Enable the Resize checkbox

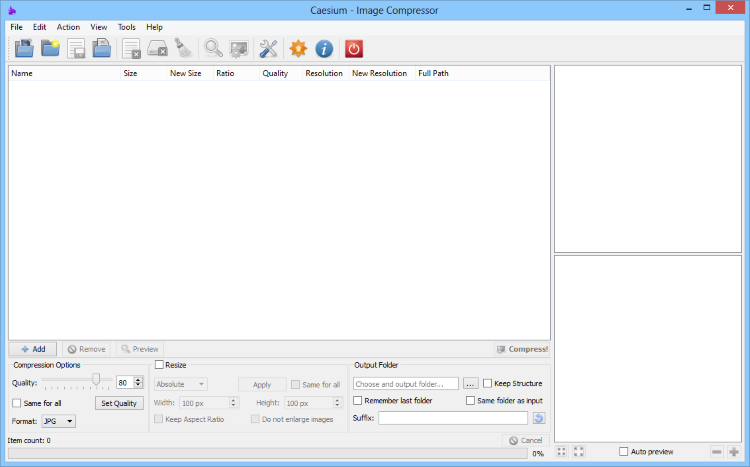(x=159, y=365)
